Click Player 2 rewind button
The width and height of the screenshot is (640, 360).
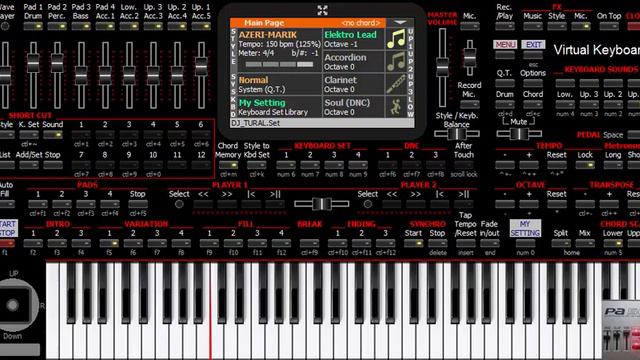(x=392, y=204)
